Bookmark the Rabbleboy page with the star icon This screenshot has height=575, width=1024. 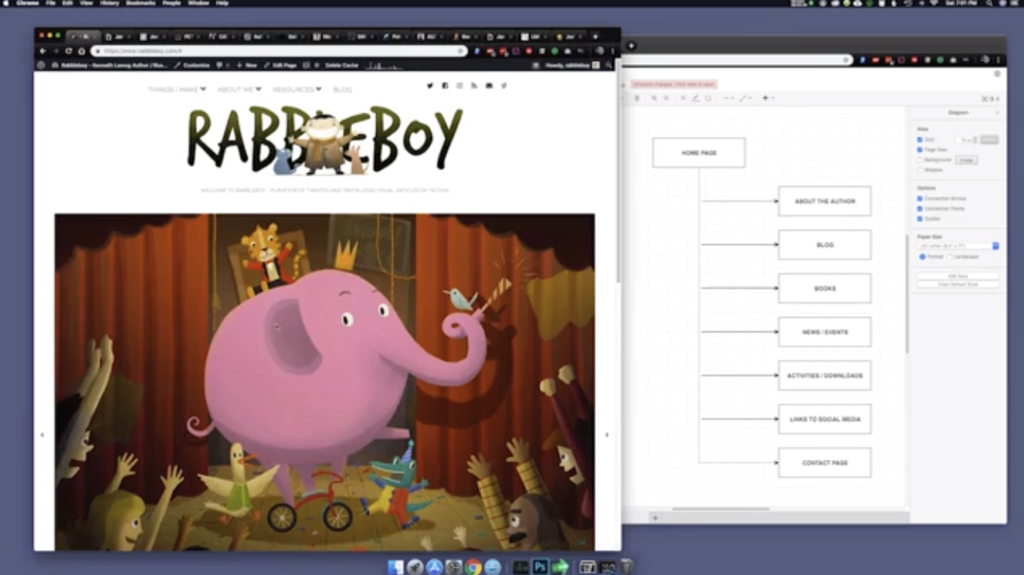(x=460, y=51)
